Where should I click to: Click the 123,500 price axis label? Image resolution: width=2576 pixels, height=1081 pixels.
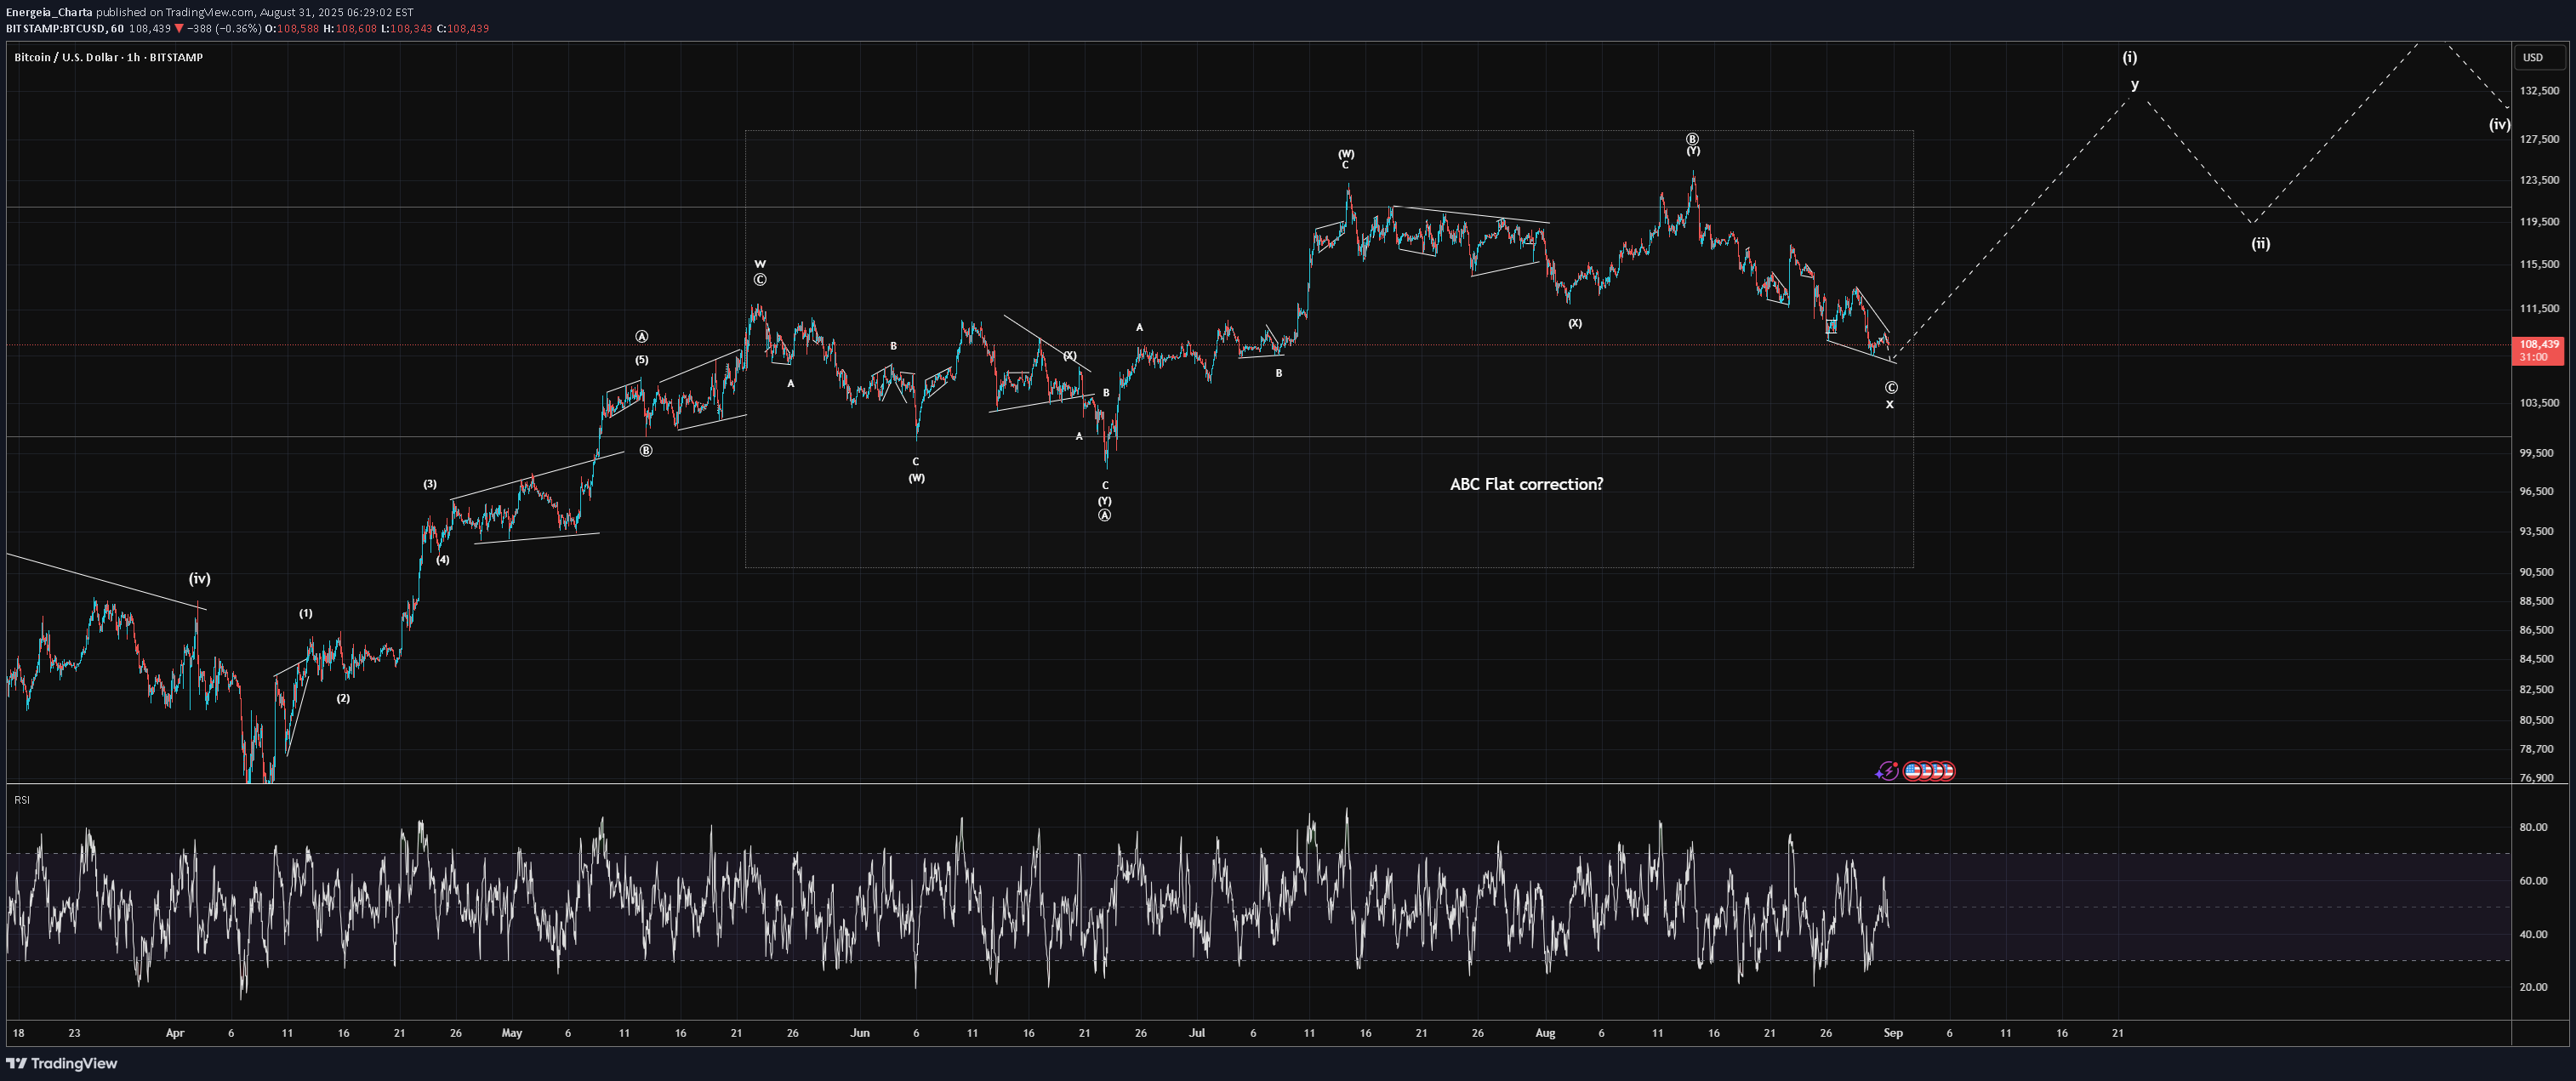pyautogui.click(x=2539, y=180)
